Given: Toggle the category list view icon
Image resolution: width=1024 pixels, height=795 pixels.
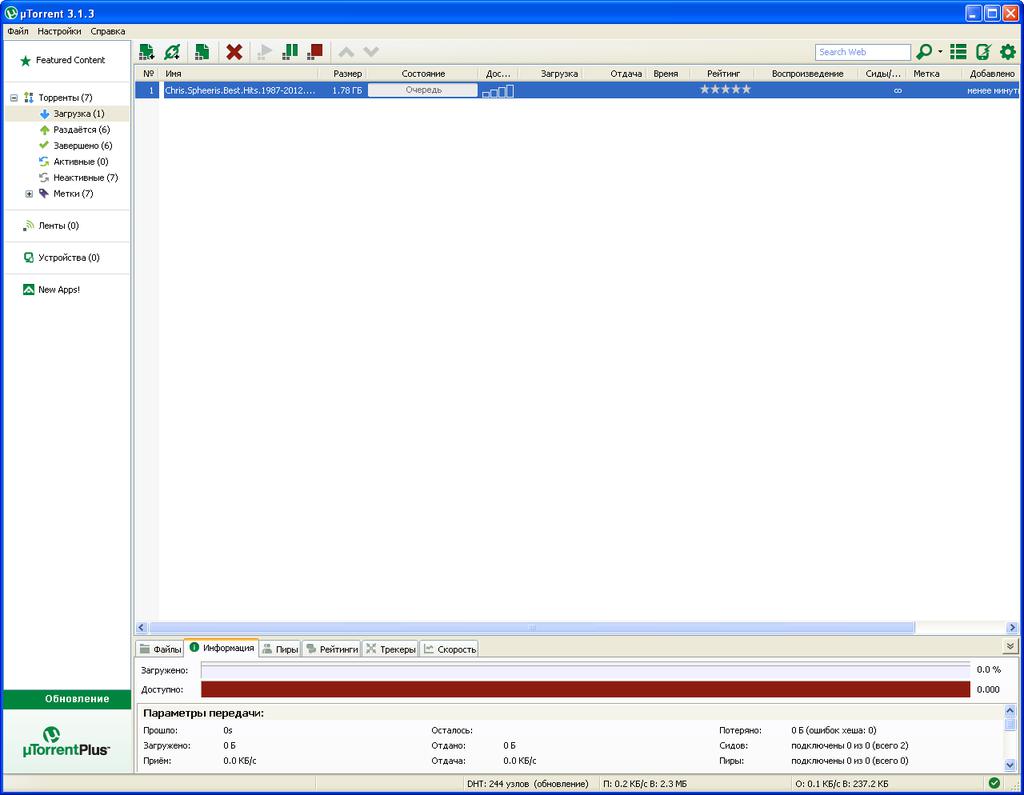Looking at the screenshot, I should 958,52.
